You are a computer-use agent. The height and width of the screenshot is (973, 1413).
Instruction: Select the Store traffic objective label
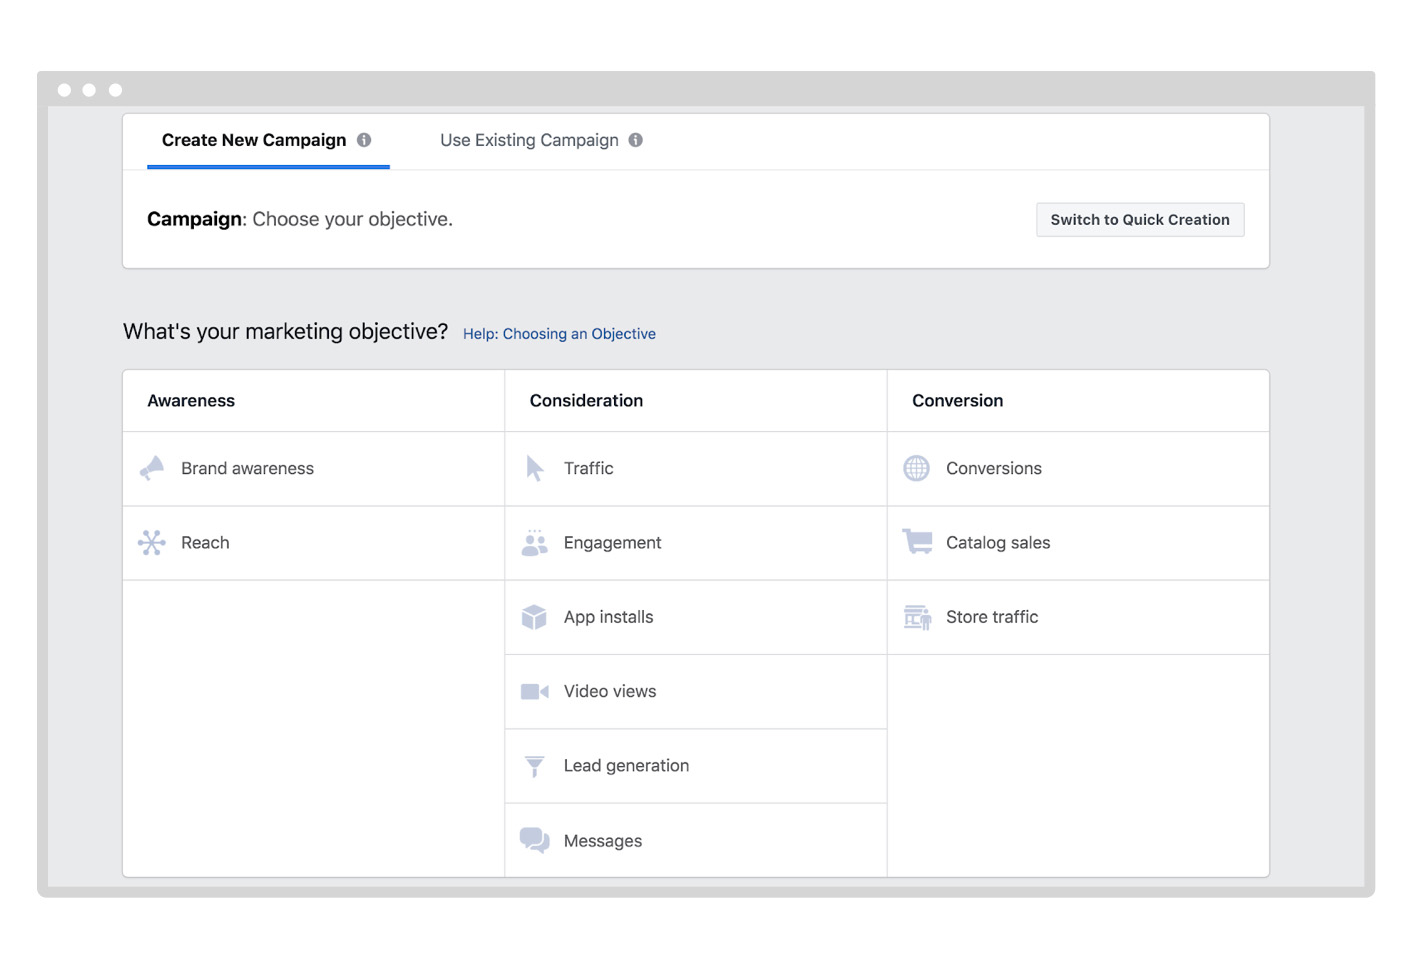[992, 617]
